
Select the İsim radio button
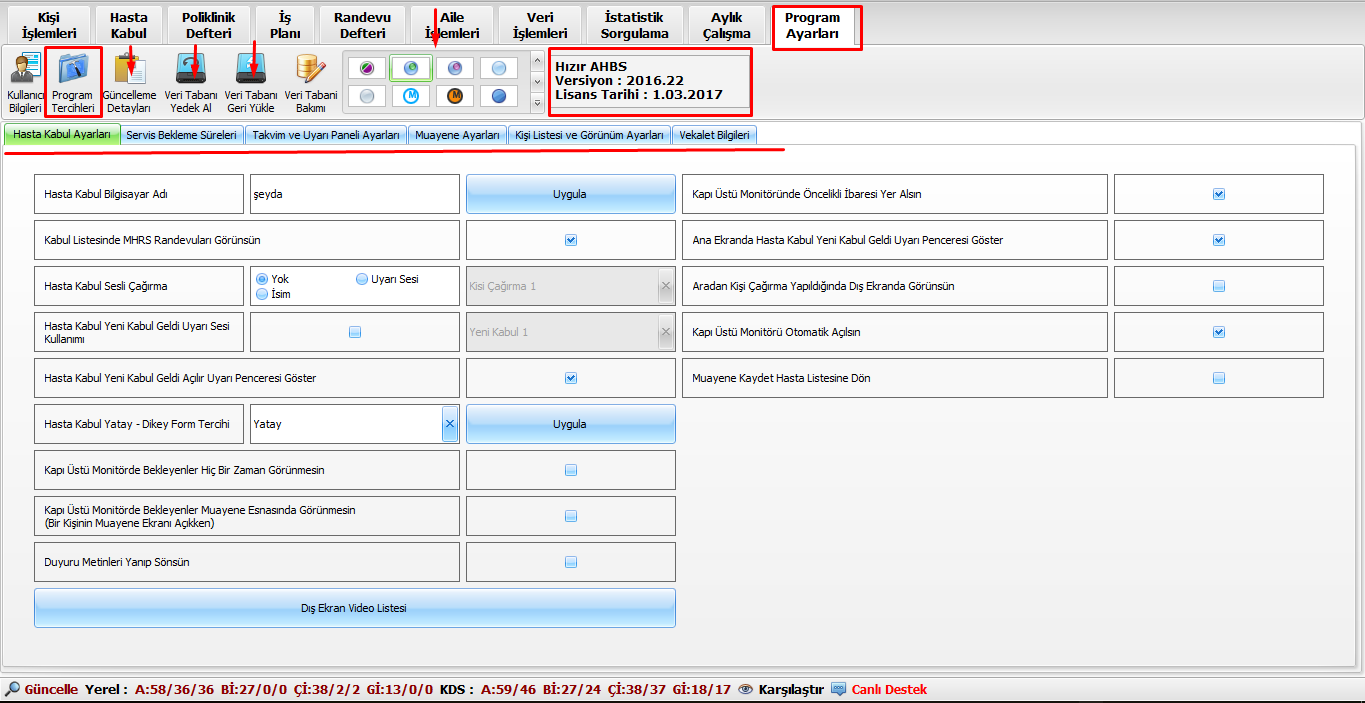tap(263, 295)
